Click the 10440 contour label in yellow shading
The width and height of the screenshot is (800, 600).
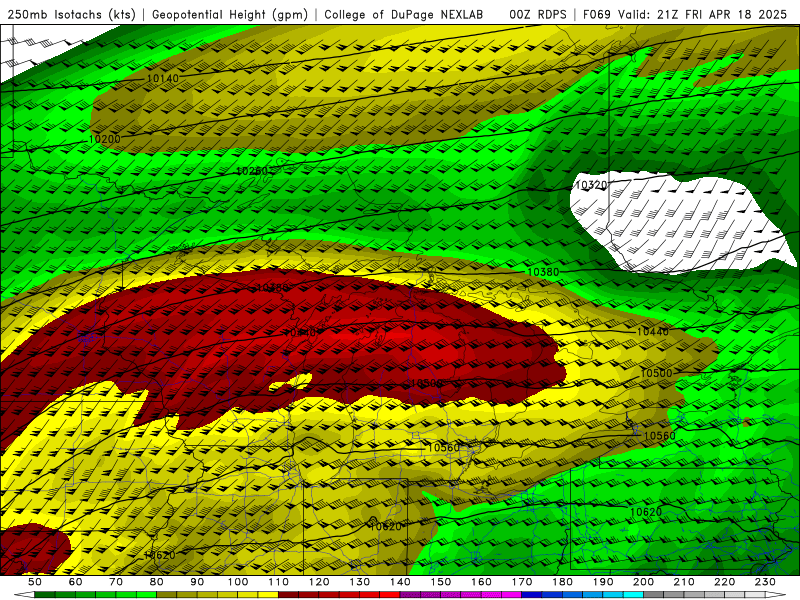(x=653, y=332)
